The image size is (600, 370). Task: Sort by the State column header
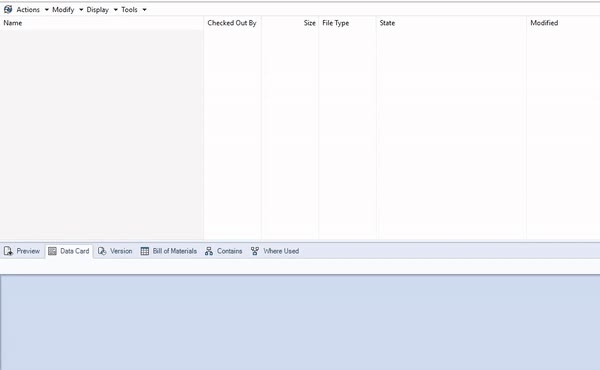pyautogui.click(x=452, y=23)
